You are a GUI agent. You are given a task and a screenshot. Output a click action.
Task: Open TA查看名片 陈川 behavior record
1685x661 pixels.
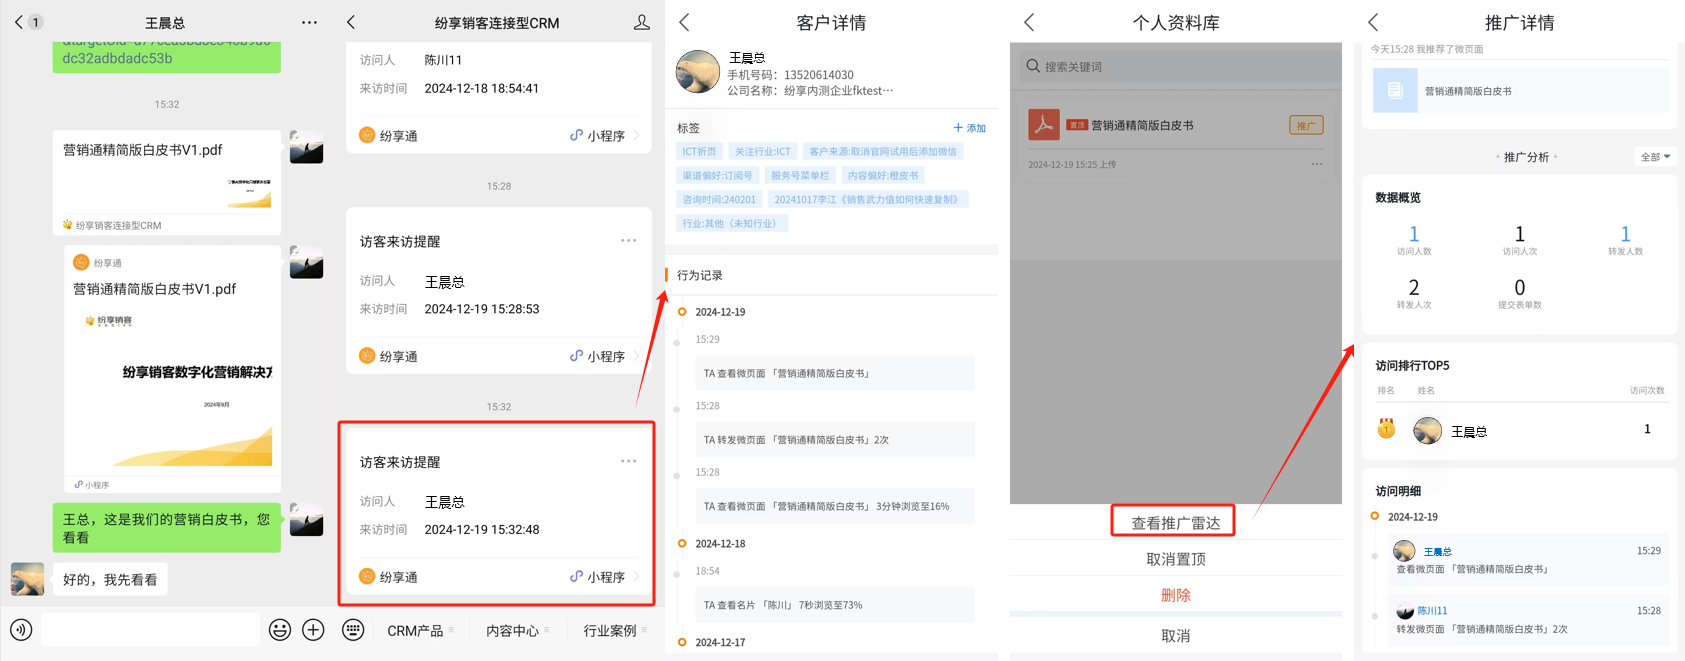click(836, 605)
